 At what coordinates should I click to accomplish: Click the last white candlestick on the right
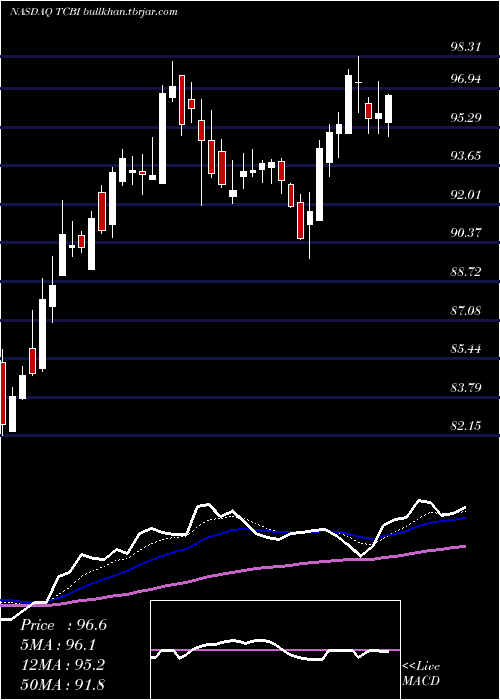tap(389, 109)
